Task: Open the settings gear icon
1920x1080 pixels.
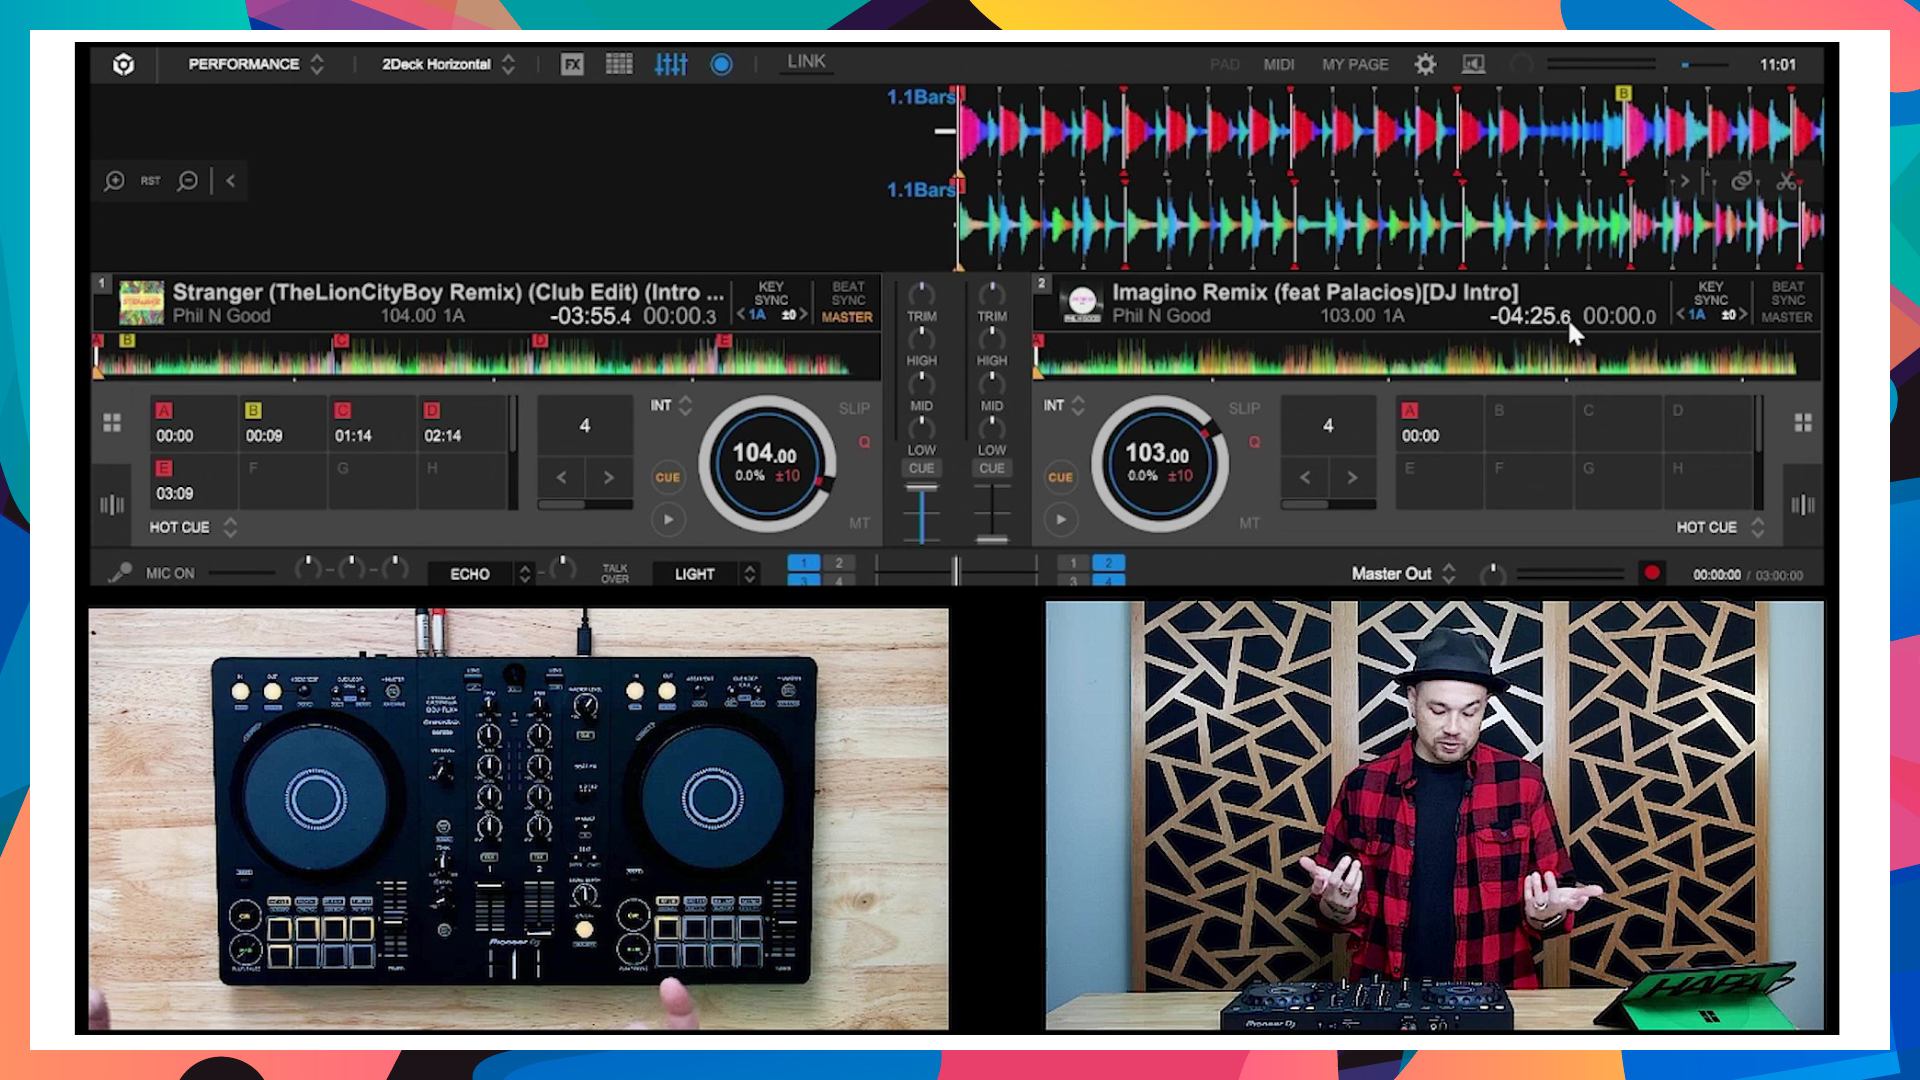Action: 1425,65
